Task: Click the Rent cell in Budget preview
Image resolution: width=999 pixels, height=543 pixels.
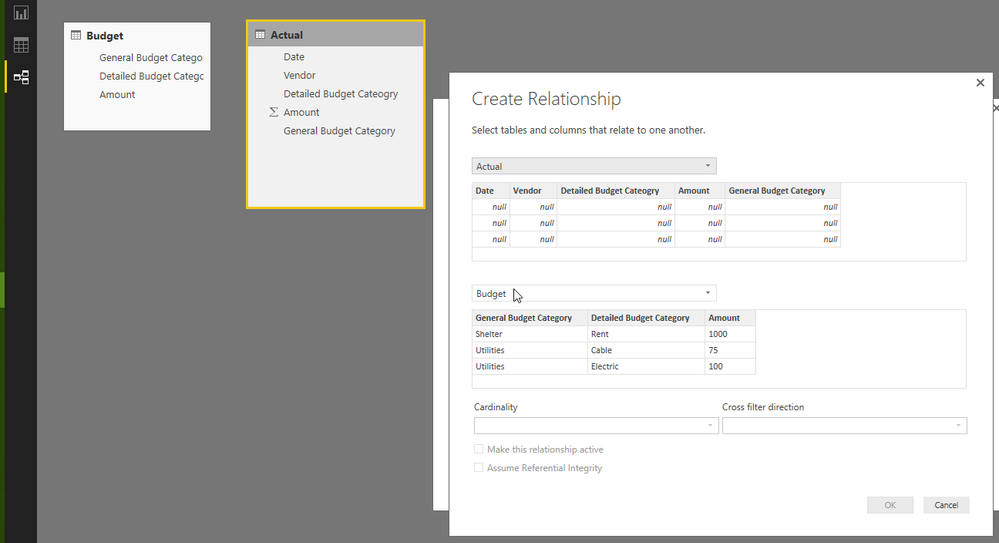Action: tap(647, 334)
